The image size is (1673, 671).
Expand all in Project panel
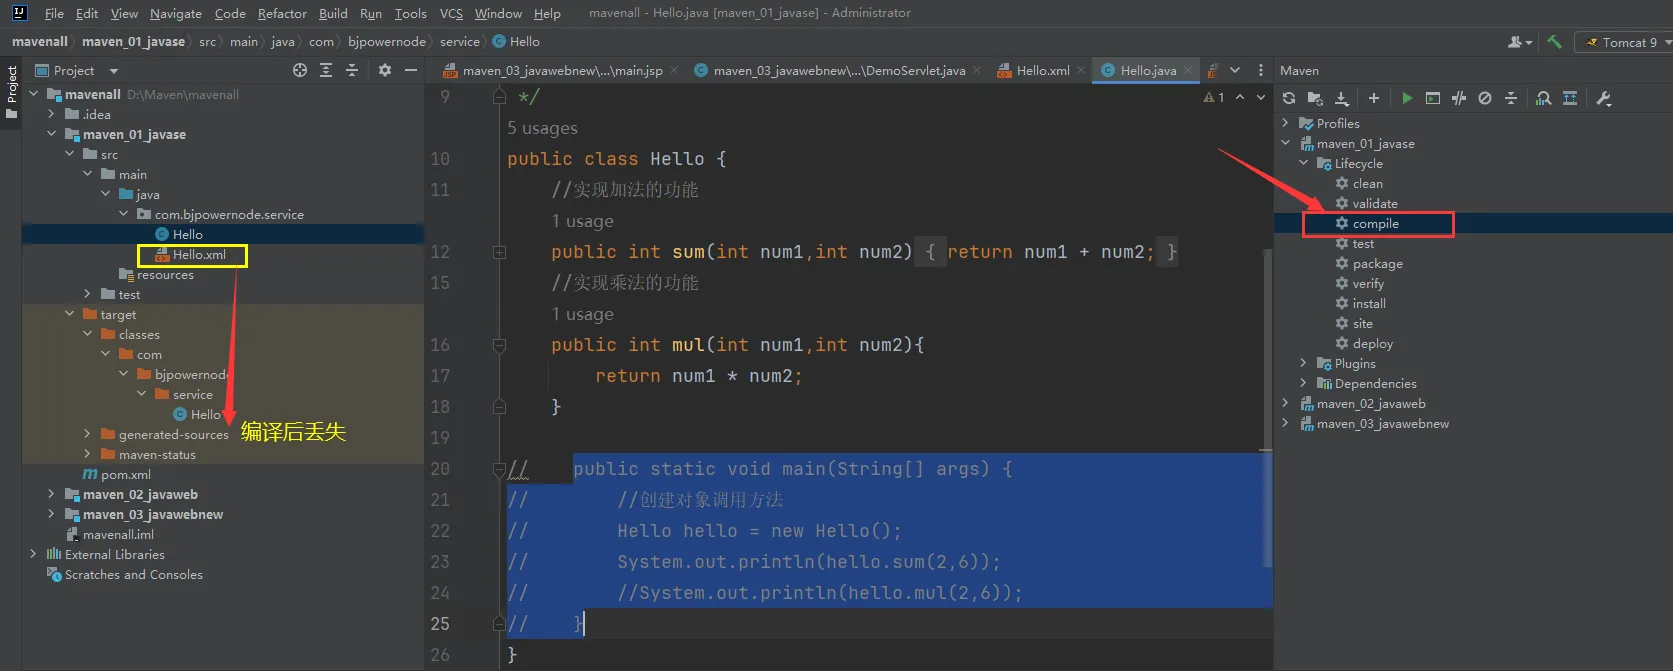tap(326, 70)
